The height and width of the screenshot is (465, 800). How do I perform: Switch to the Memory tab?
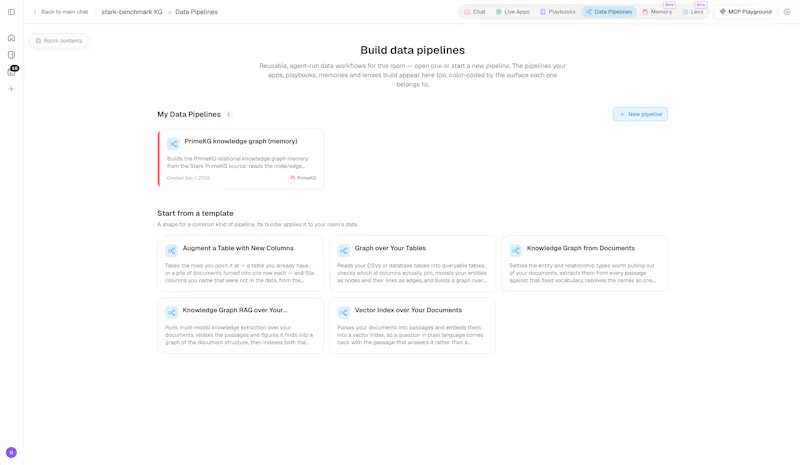657,12
